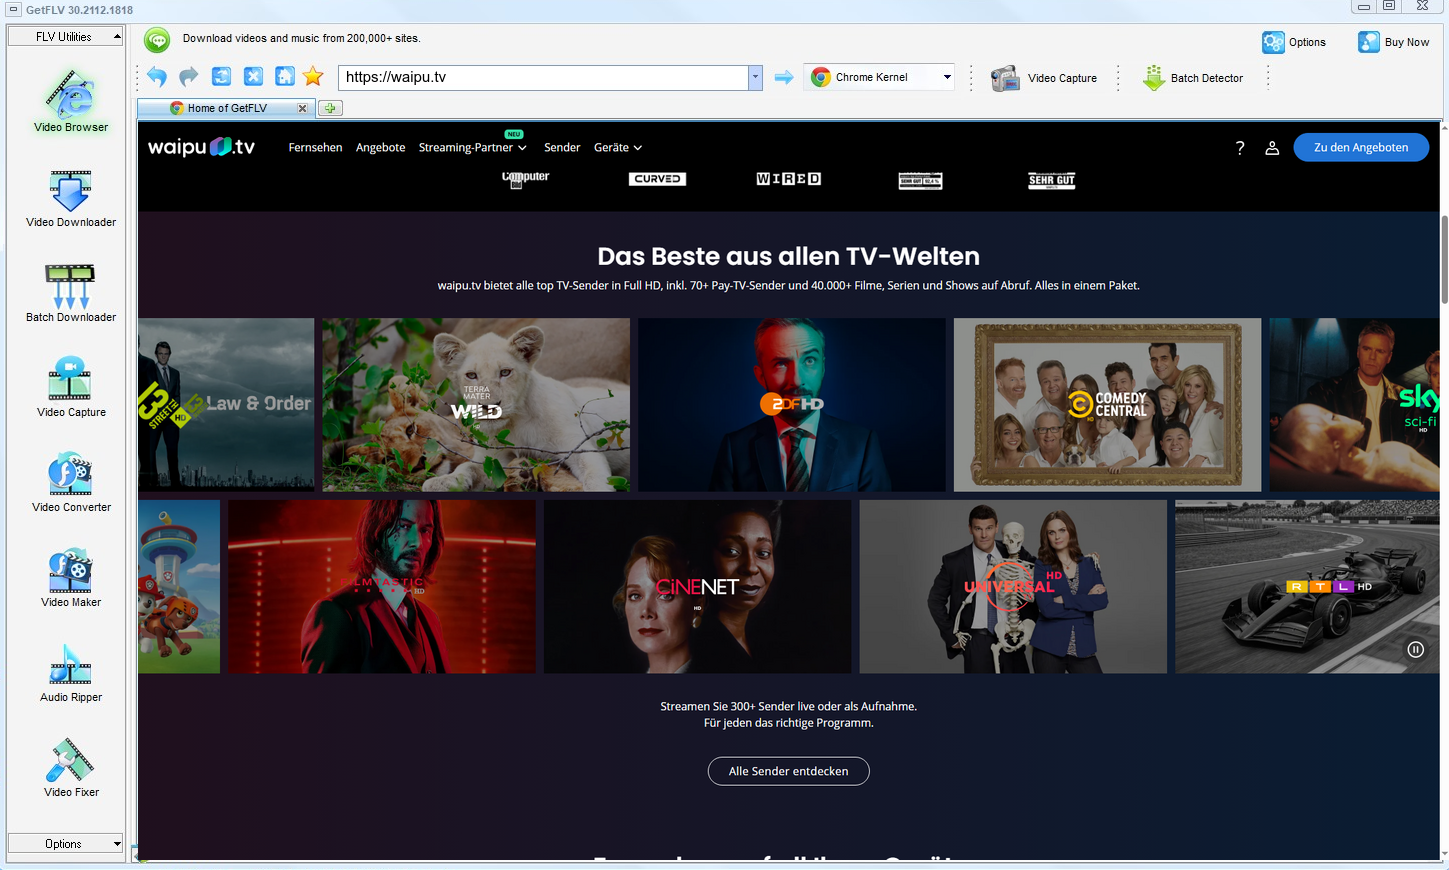
Task: Refresh the current page
Action: tap(221, 77)
